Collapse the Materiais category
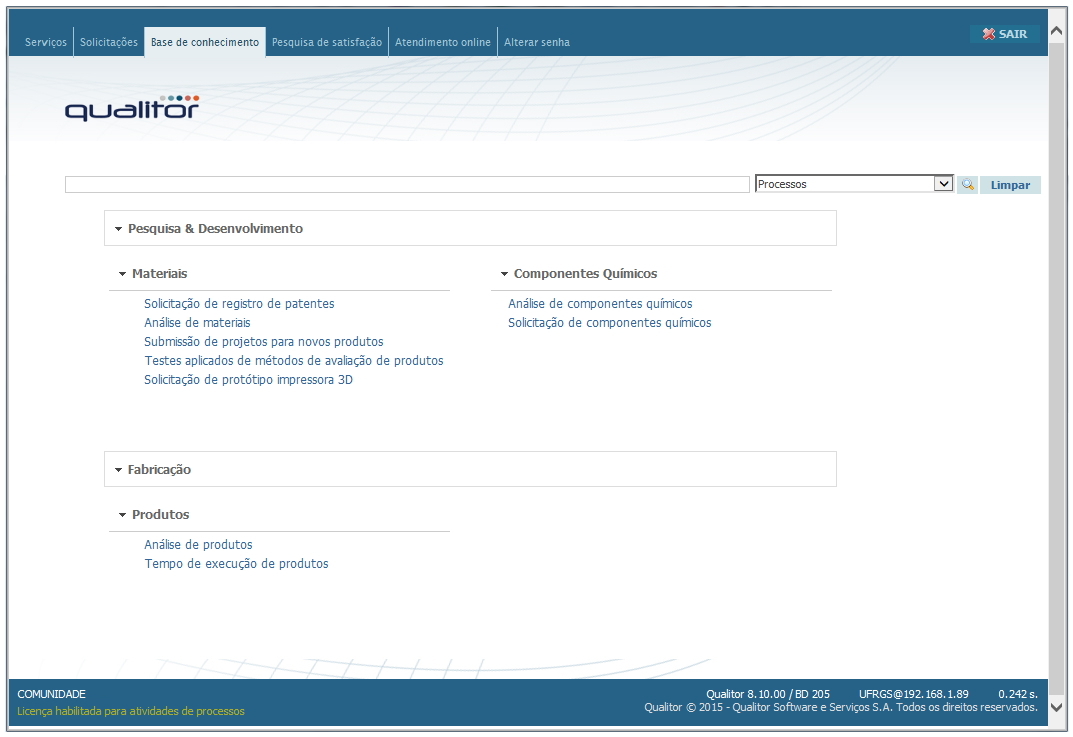Viewport: 1073px width, 737px height. click(122, 274)
